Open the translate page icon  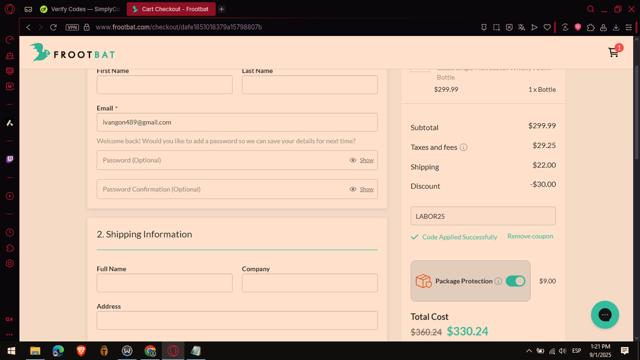522,27
